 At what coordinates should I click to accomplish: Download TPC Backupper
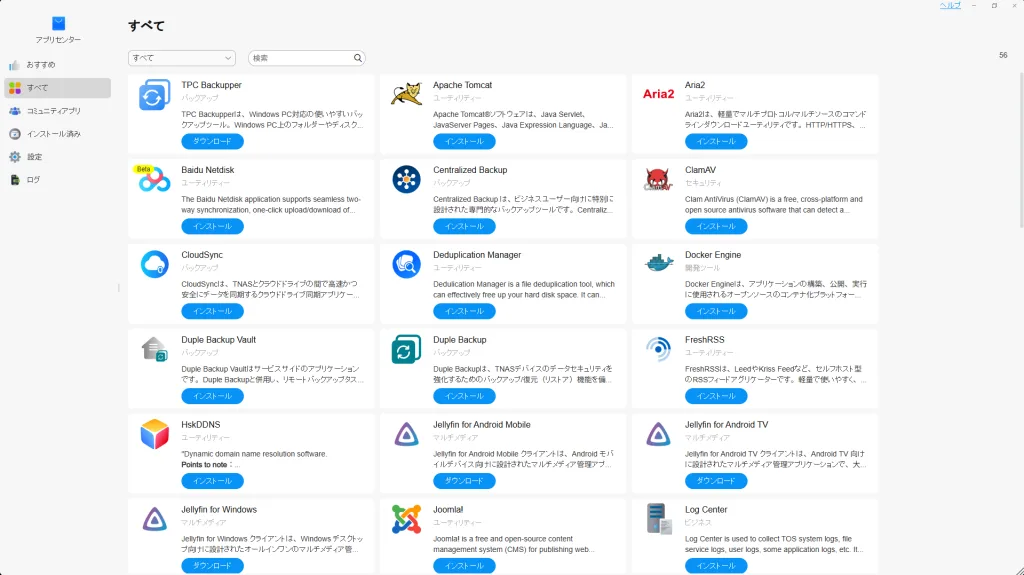pyautogui.click(x=212, y=141)
